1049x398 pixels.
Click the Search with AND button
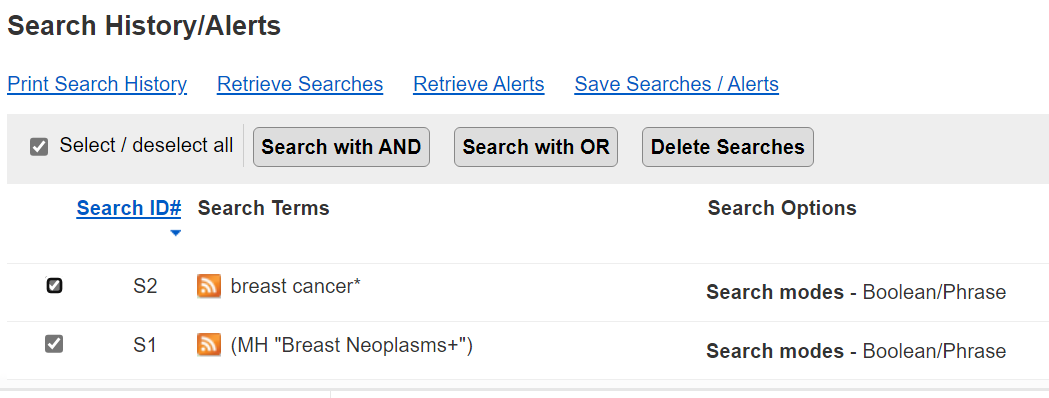[x=341, y=147]
